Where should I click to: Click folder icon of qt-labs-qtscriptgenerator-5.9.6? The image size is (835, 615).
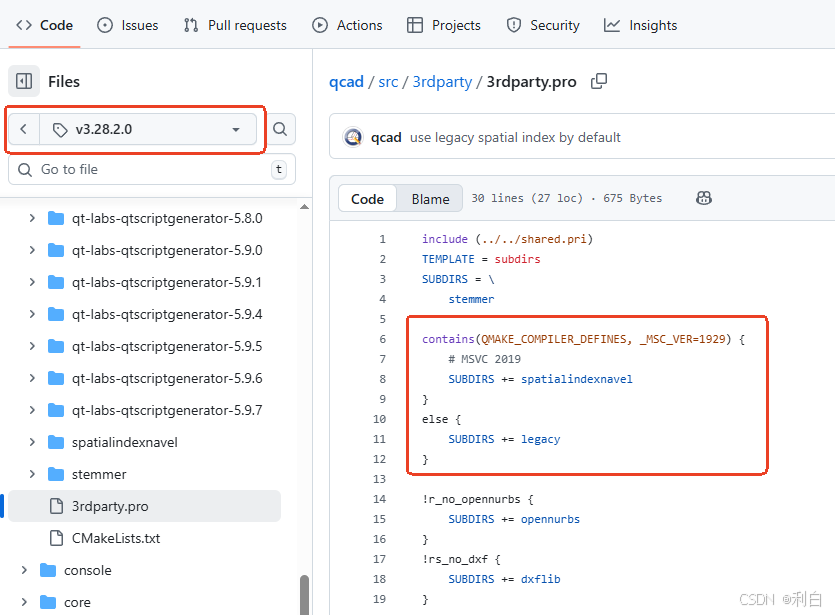[56, 378]
